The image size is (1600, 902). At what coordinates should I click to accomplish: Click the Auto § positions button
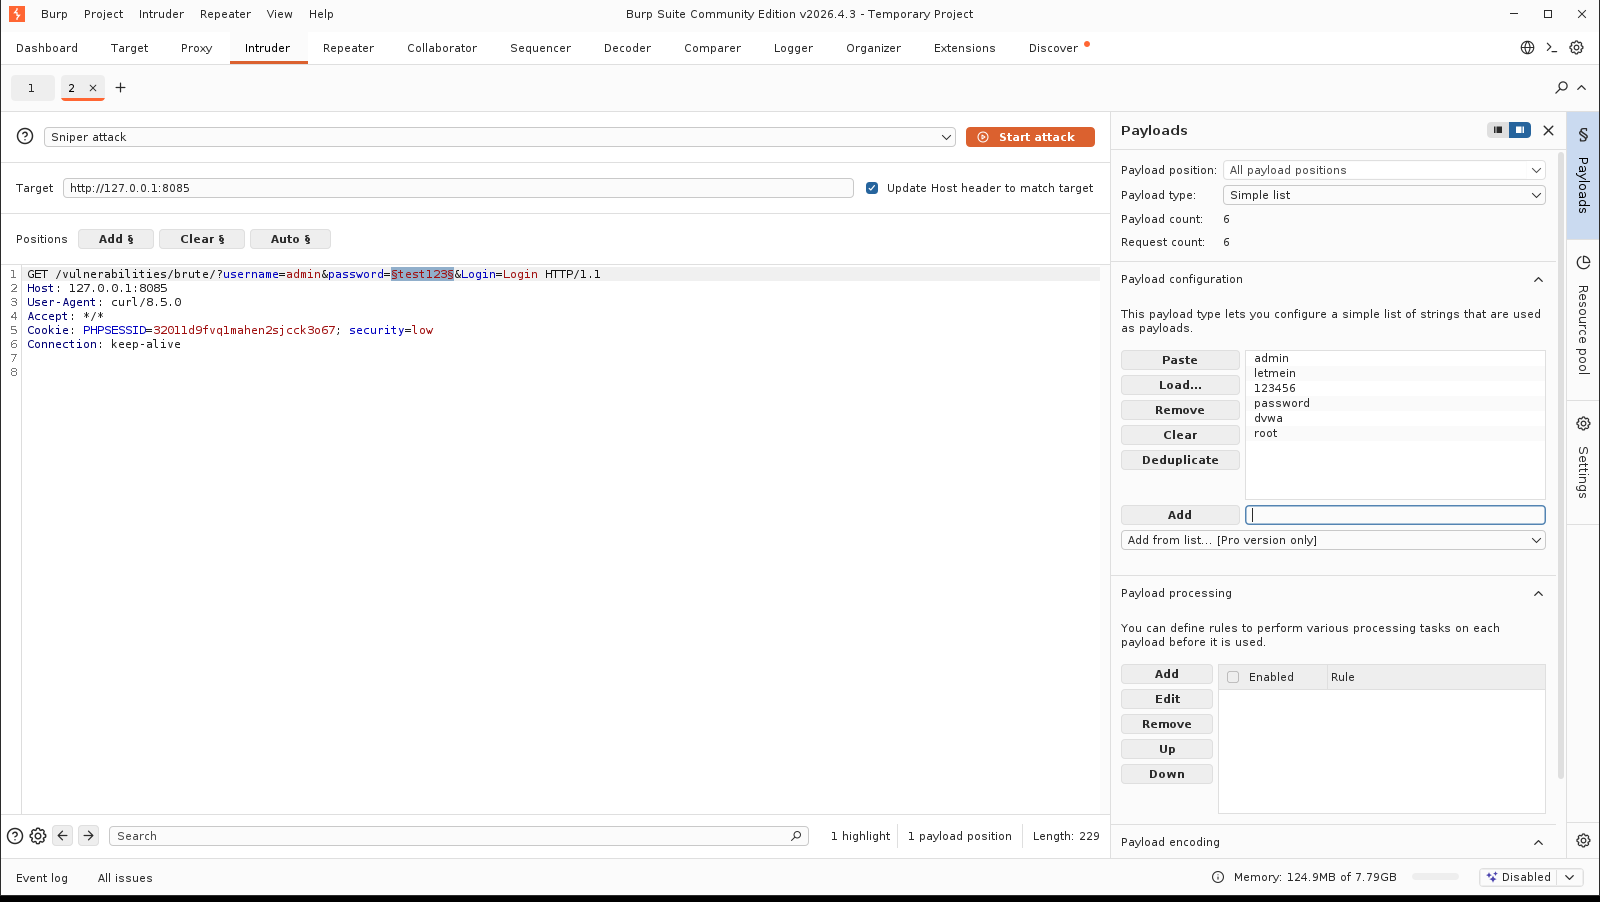(290, 239)
